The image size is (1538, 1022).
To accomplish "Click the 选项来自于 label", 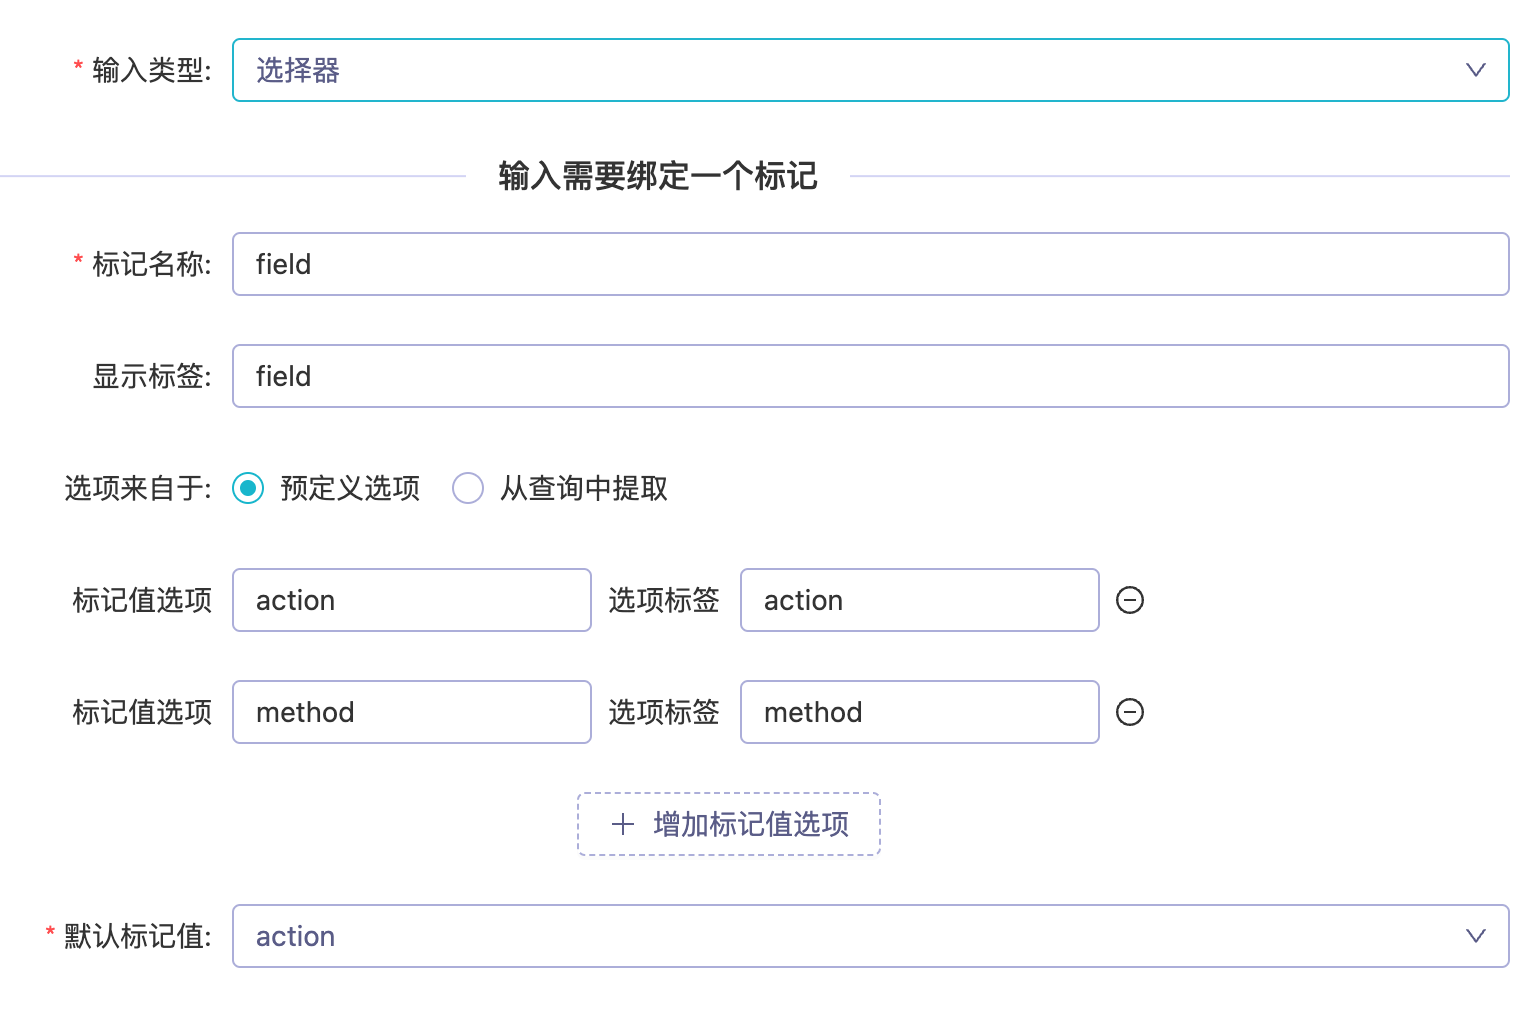I will (138, 488).
